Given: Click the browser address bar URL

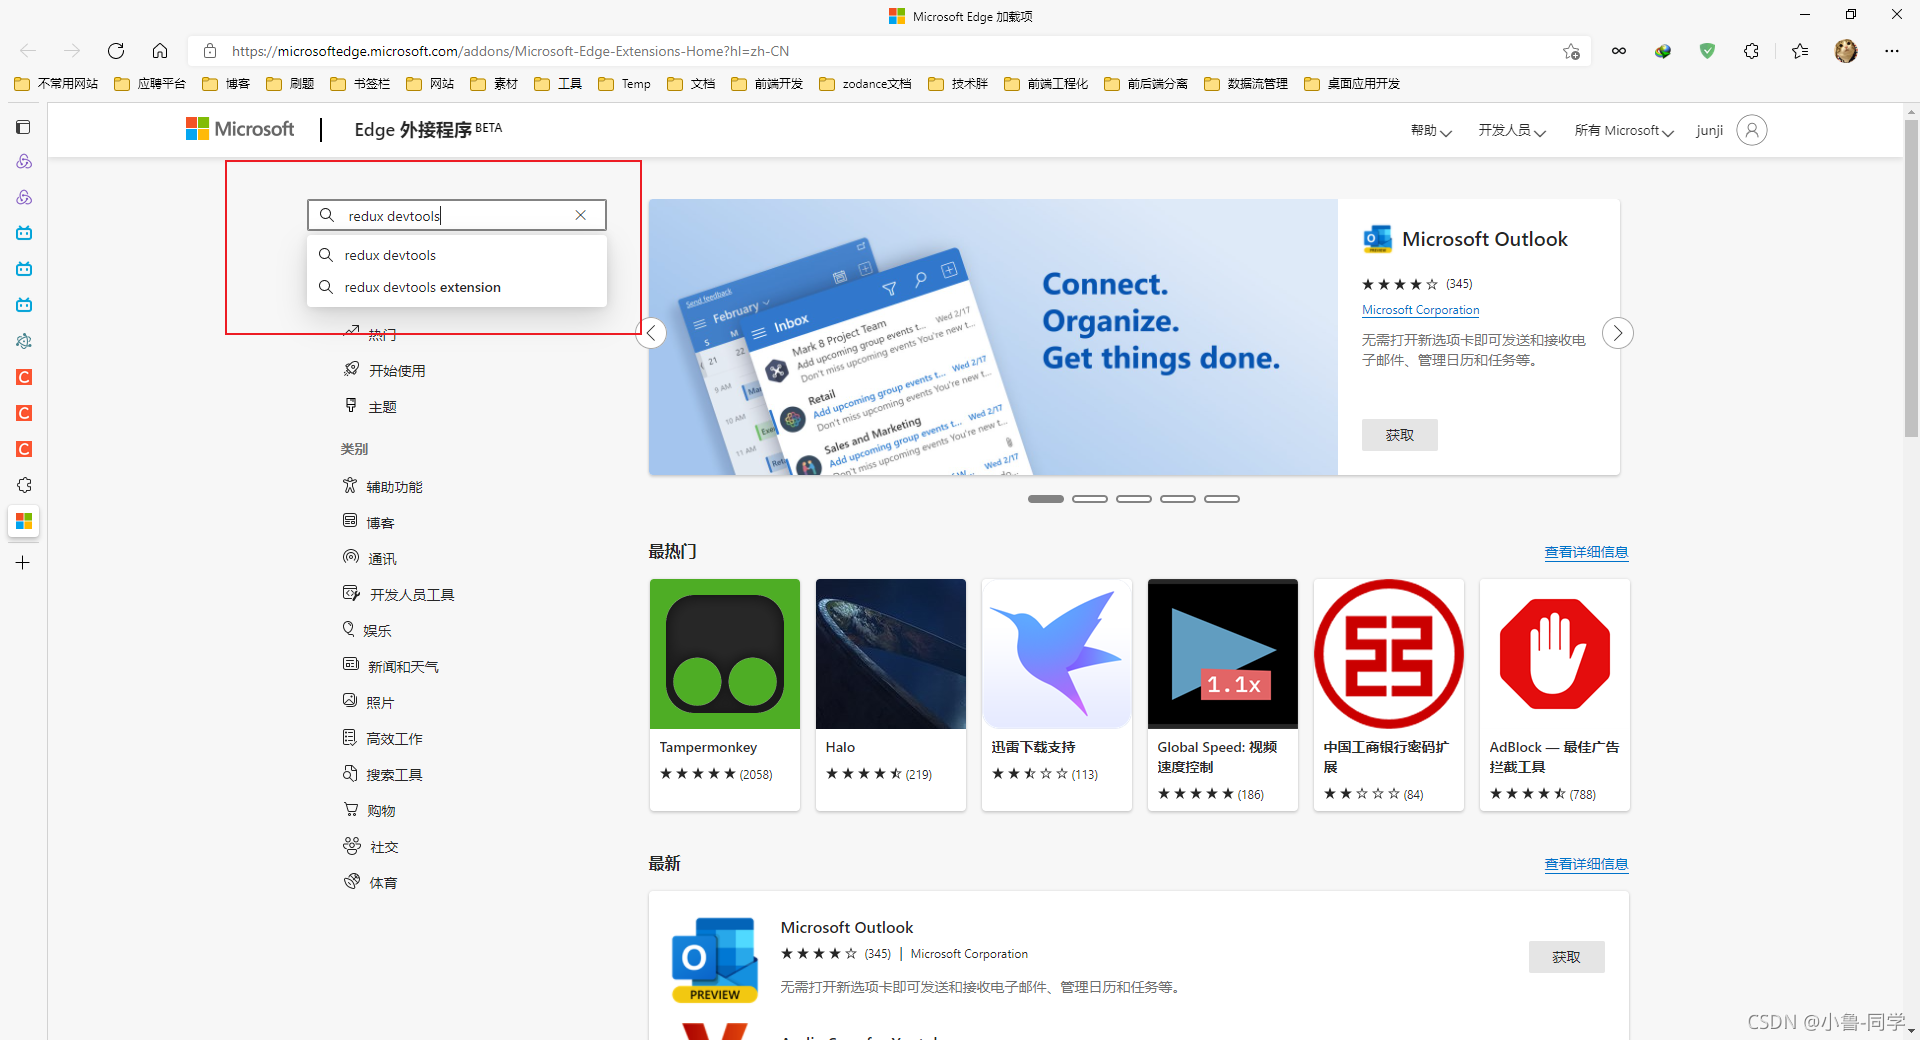Looking at the screenshot, I should tap(510, 51).
